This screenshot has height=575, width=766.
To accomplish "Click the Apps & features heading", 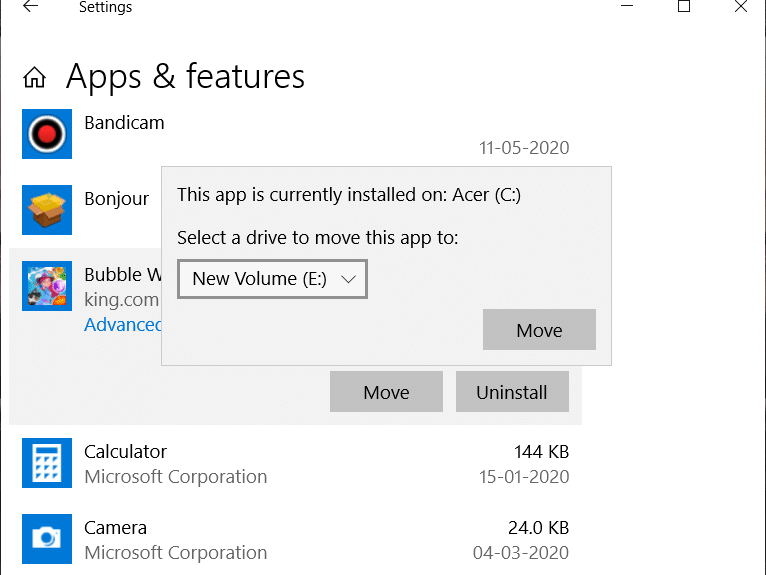I will click(x=185, y=77).
